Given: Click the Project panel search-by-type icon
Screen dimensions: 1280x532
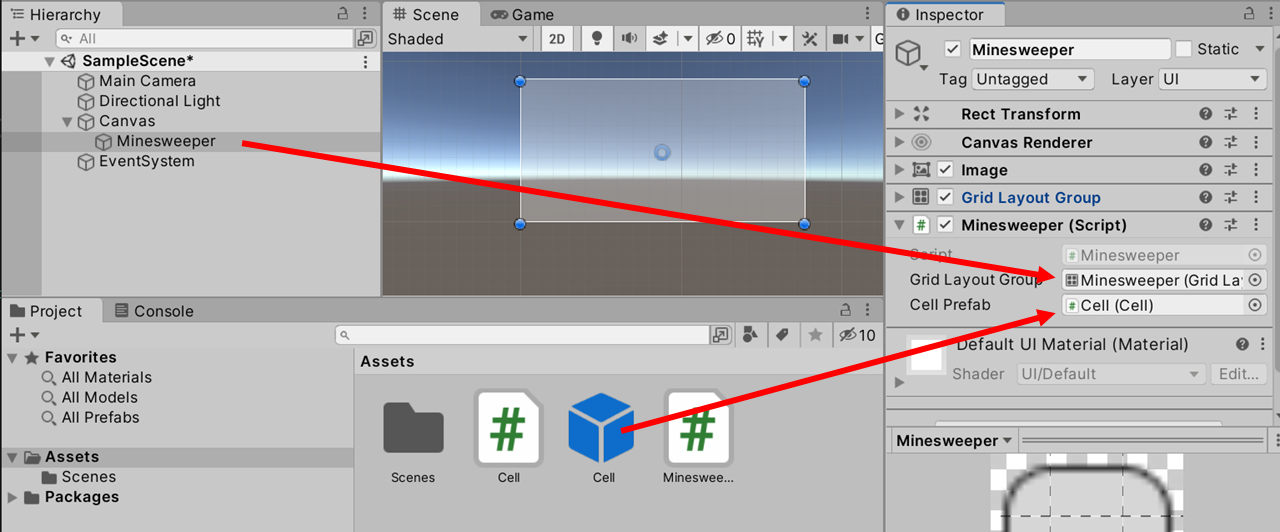Looking at the screenshot, I should [x=748, y=335].
